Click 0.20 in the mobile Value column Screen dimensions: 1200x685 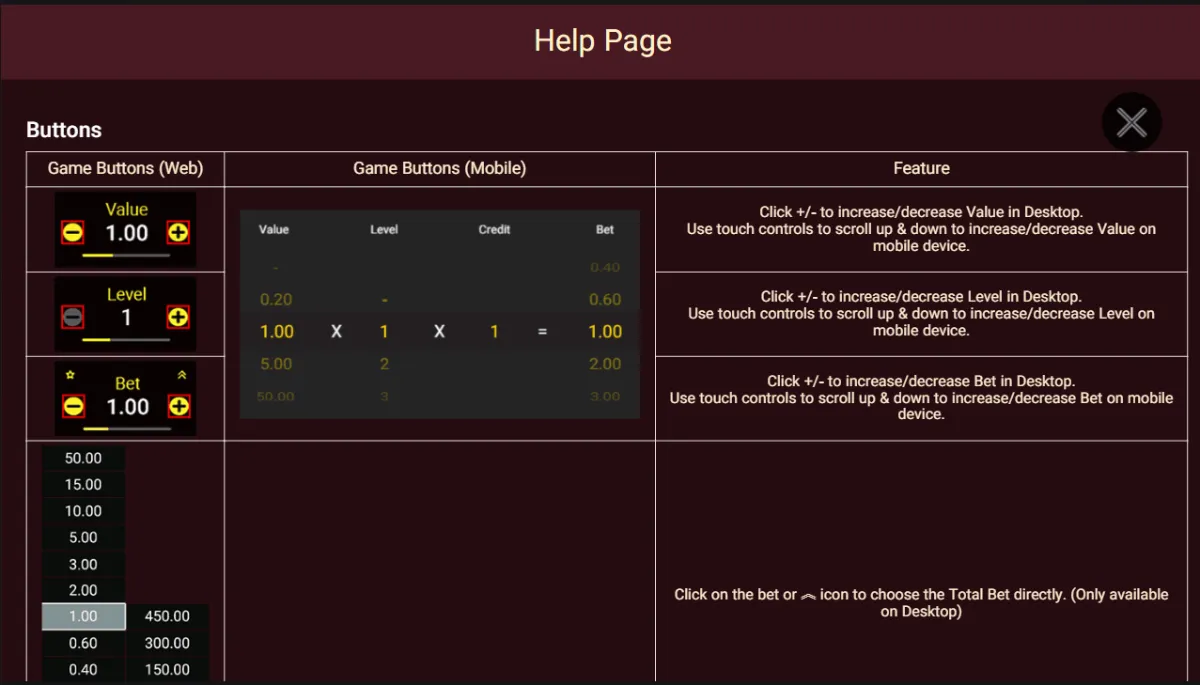pyautogui.click(x=276, y=299)
